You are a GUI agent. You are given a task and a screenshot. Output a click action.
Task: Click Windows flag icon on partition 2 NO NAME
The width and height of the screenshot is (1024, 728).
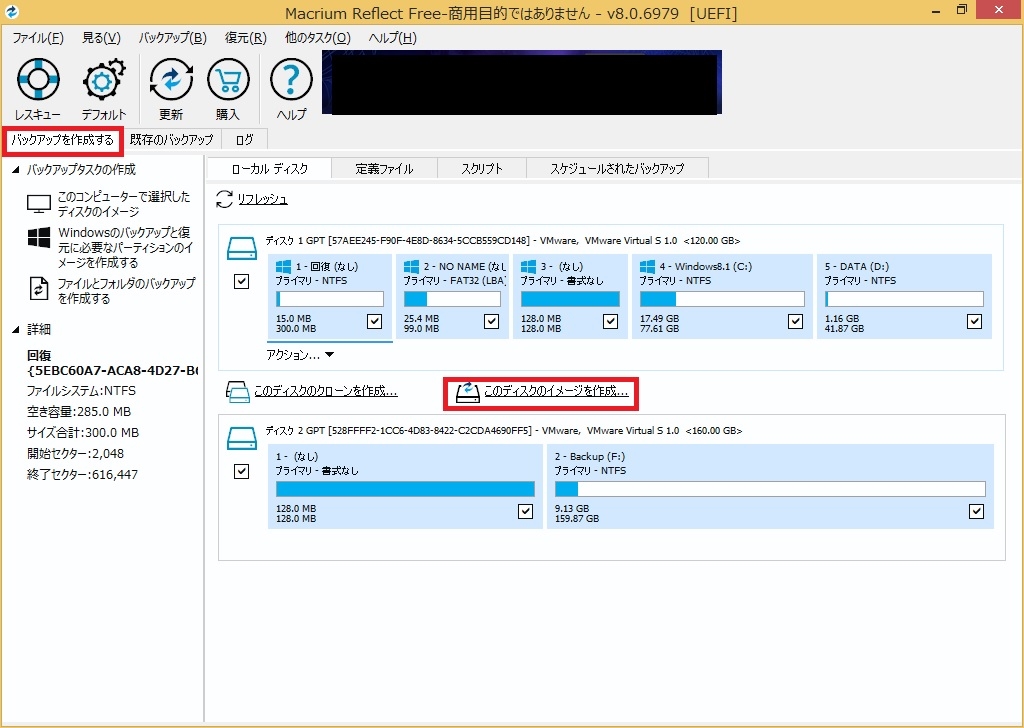pos(411,266)
